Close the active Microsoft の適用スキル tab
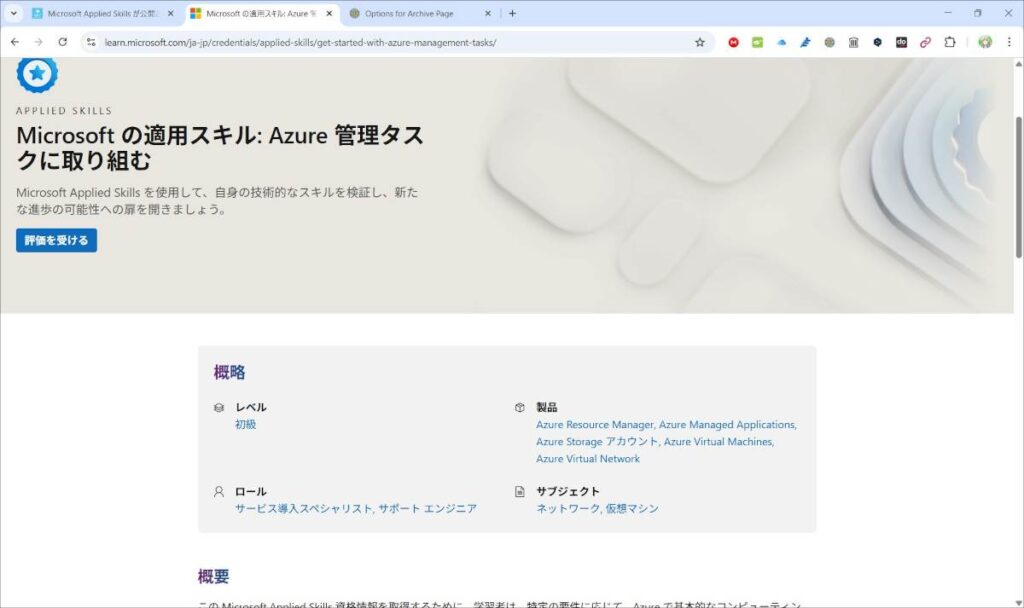 click(329, 13)
